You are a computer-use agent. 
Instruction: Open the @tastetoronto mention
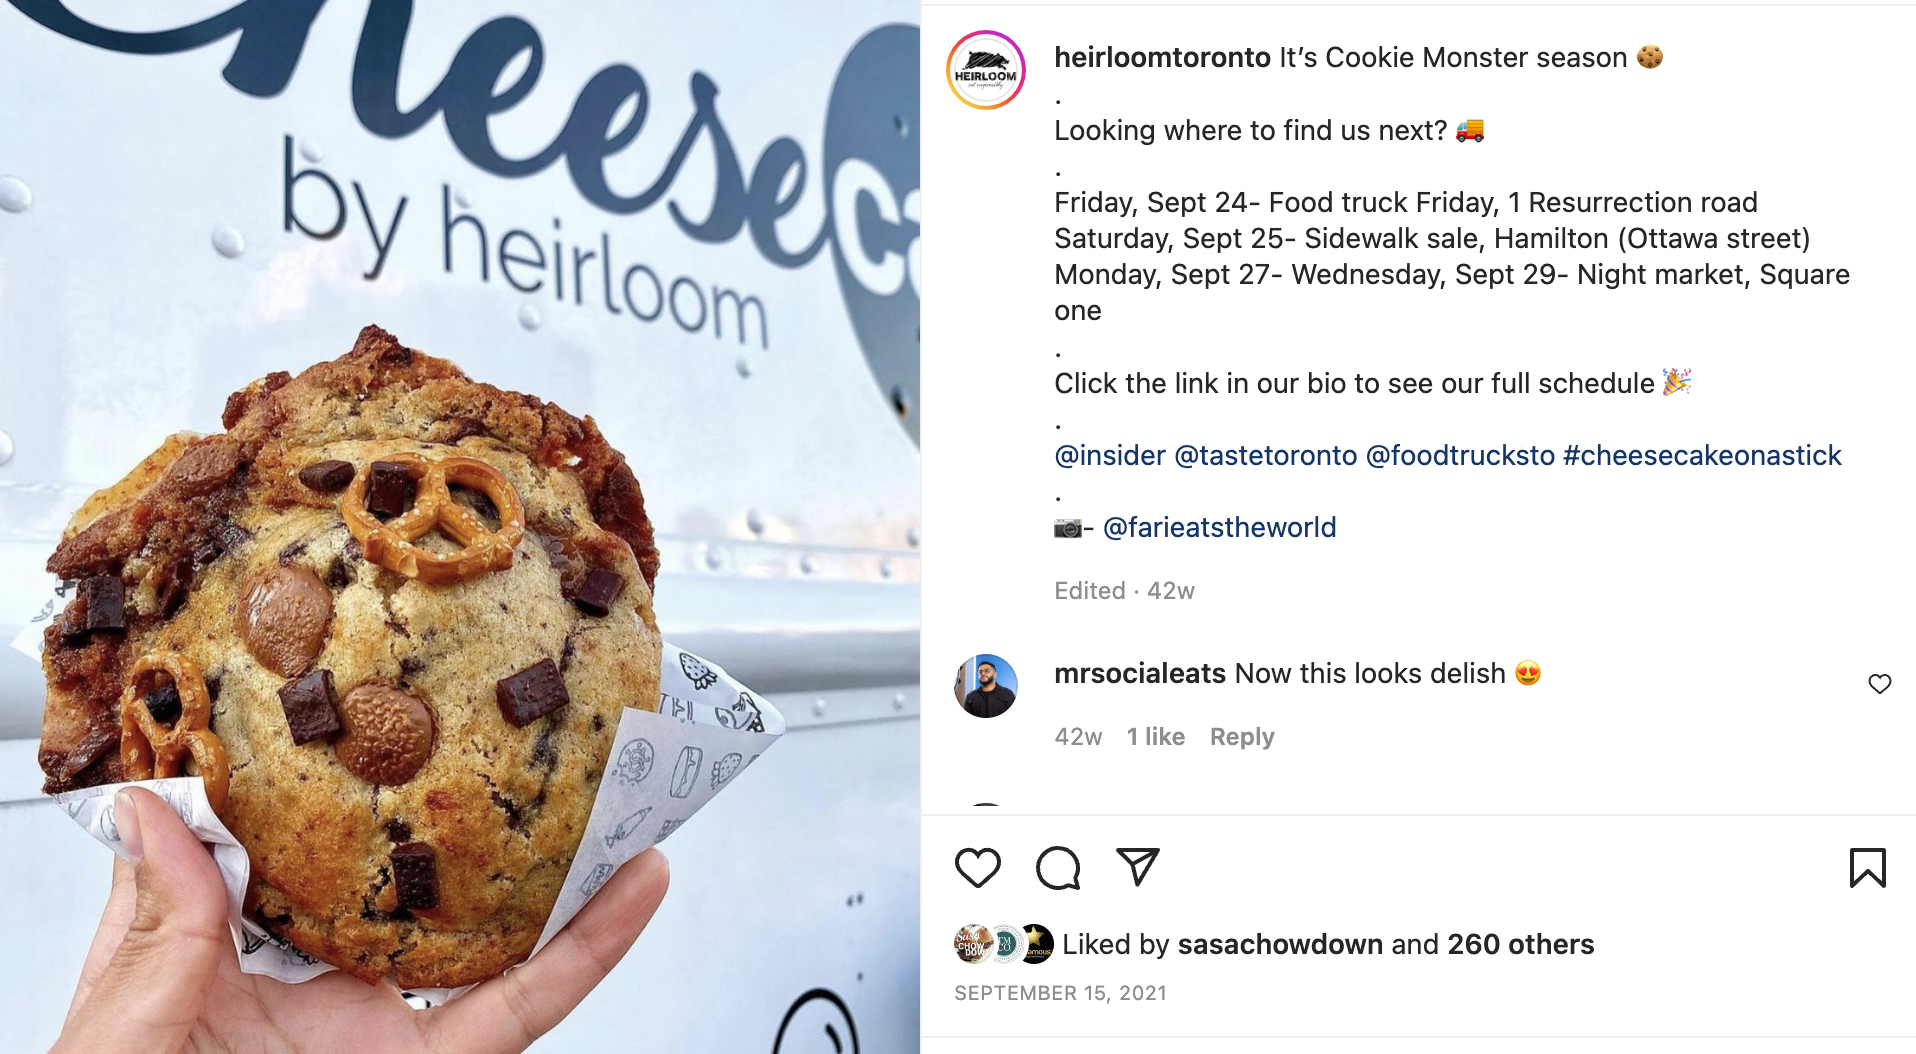pos(1265,455)
